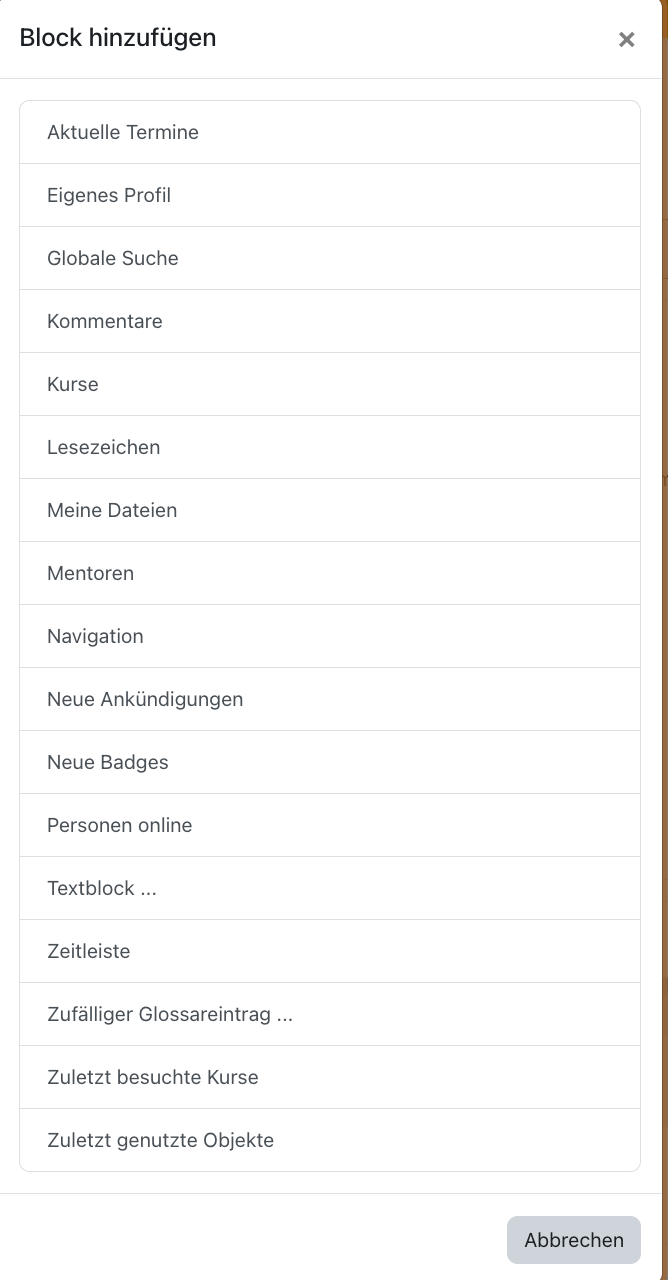Choose the Personen online block
The image size is (668, 1280).
pos(330,825)
